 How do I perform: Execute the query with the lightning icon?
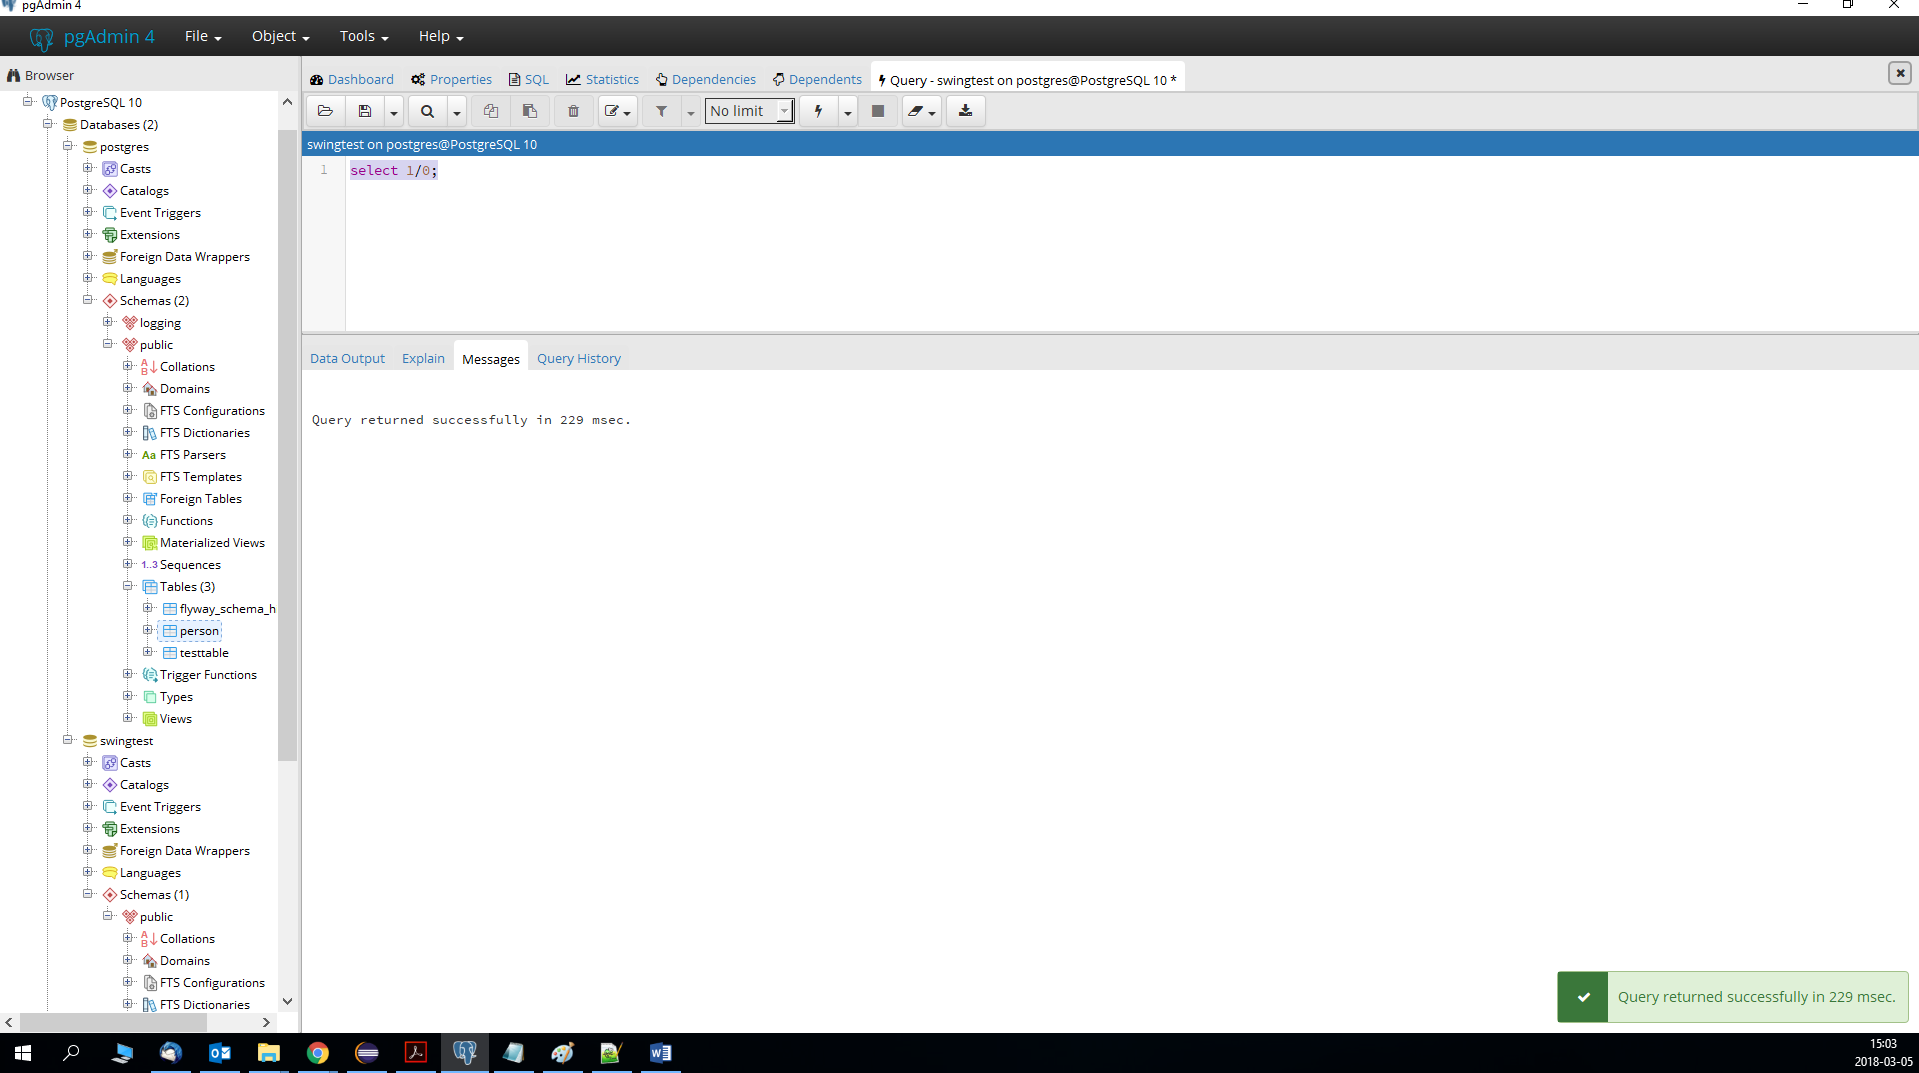point(818,111)
